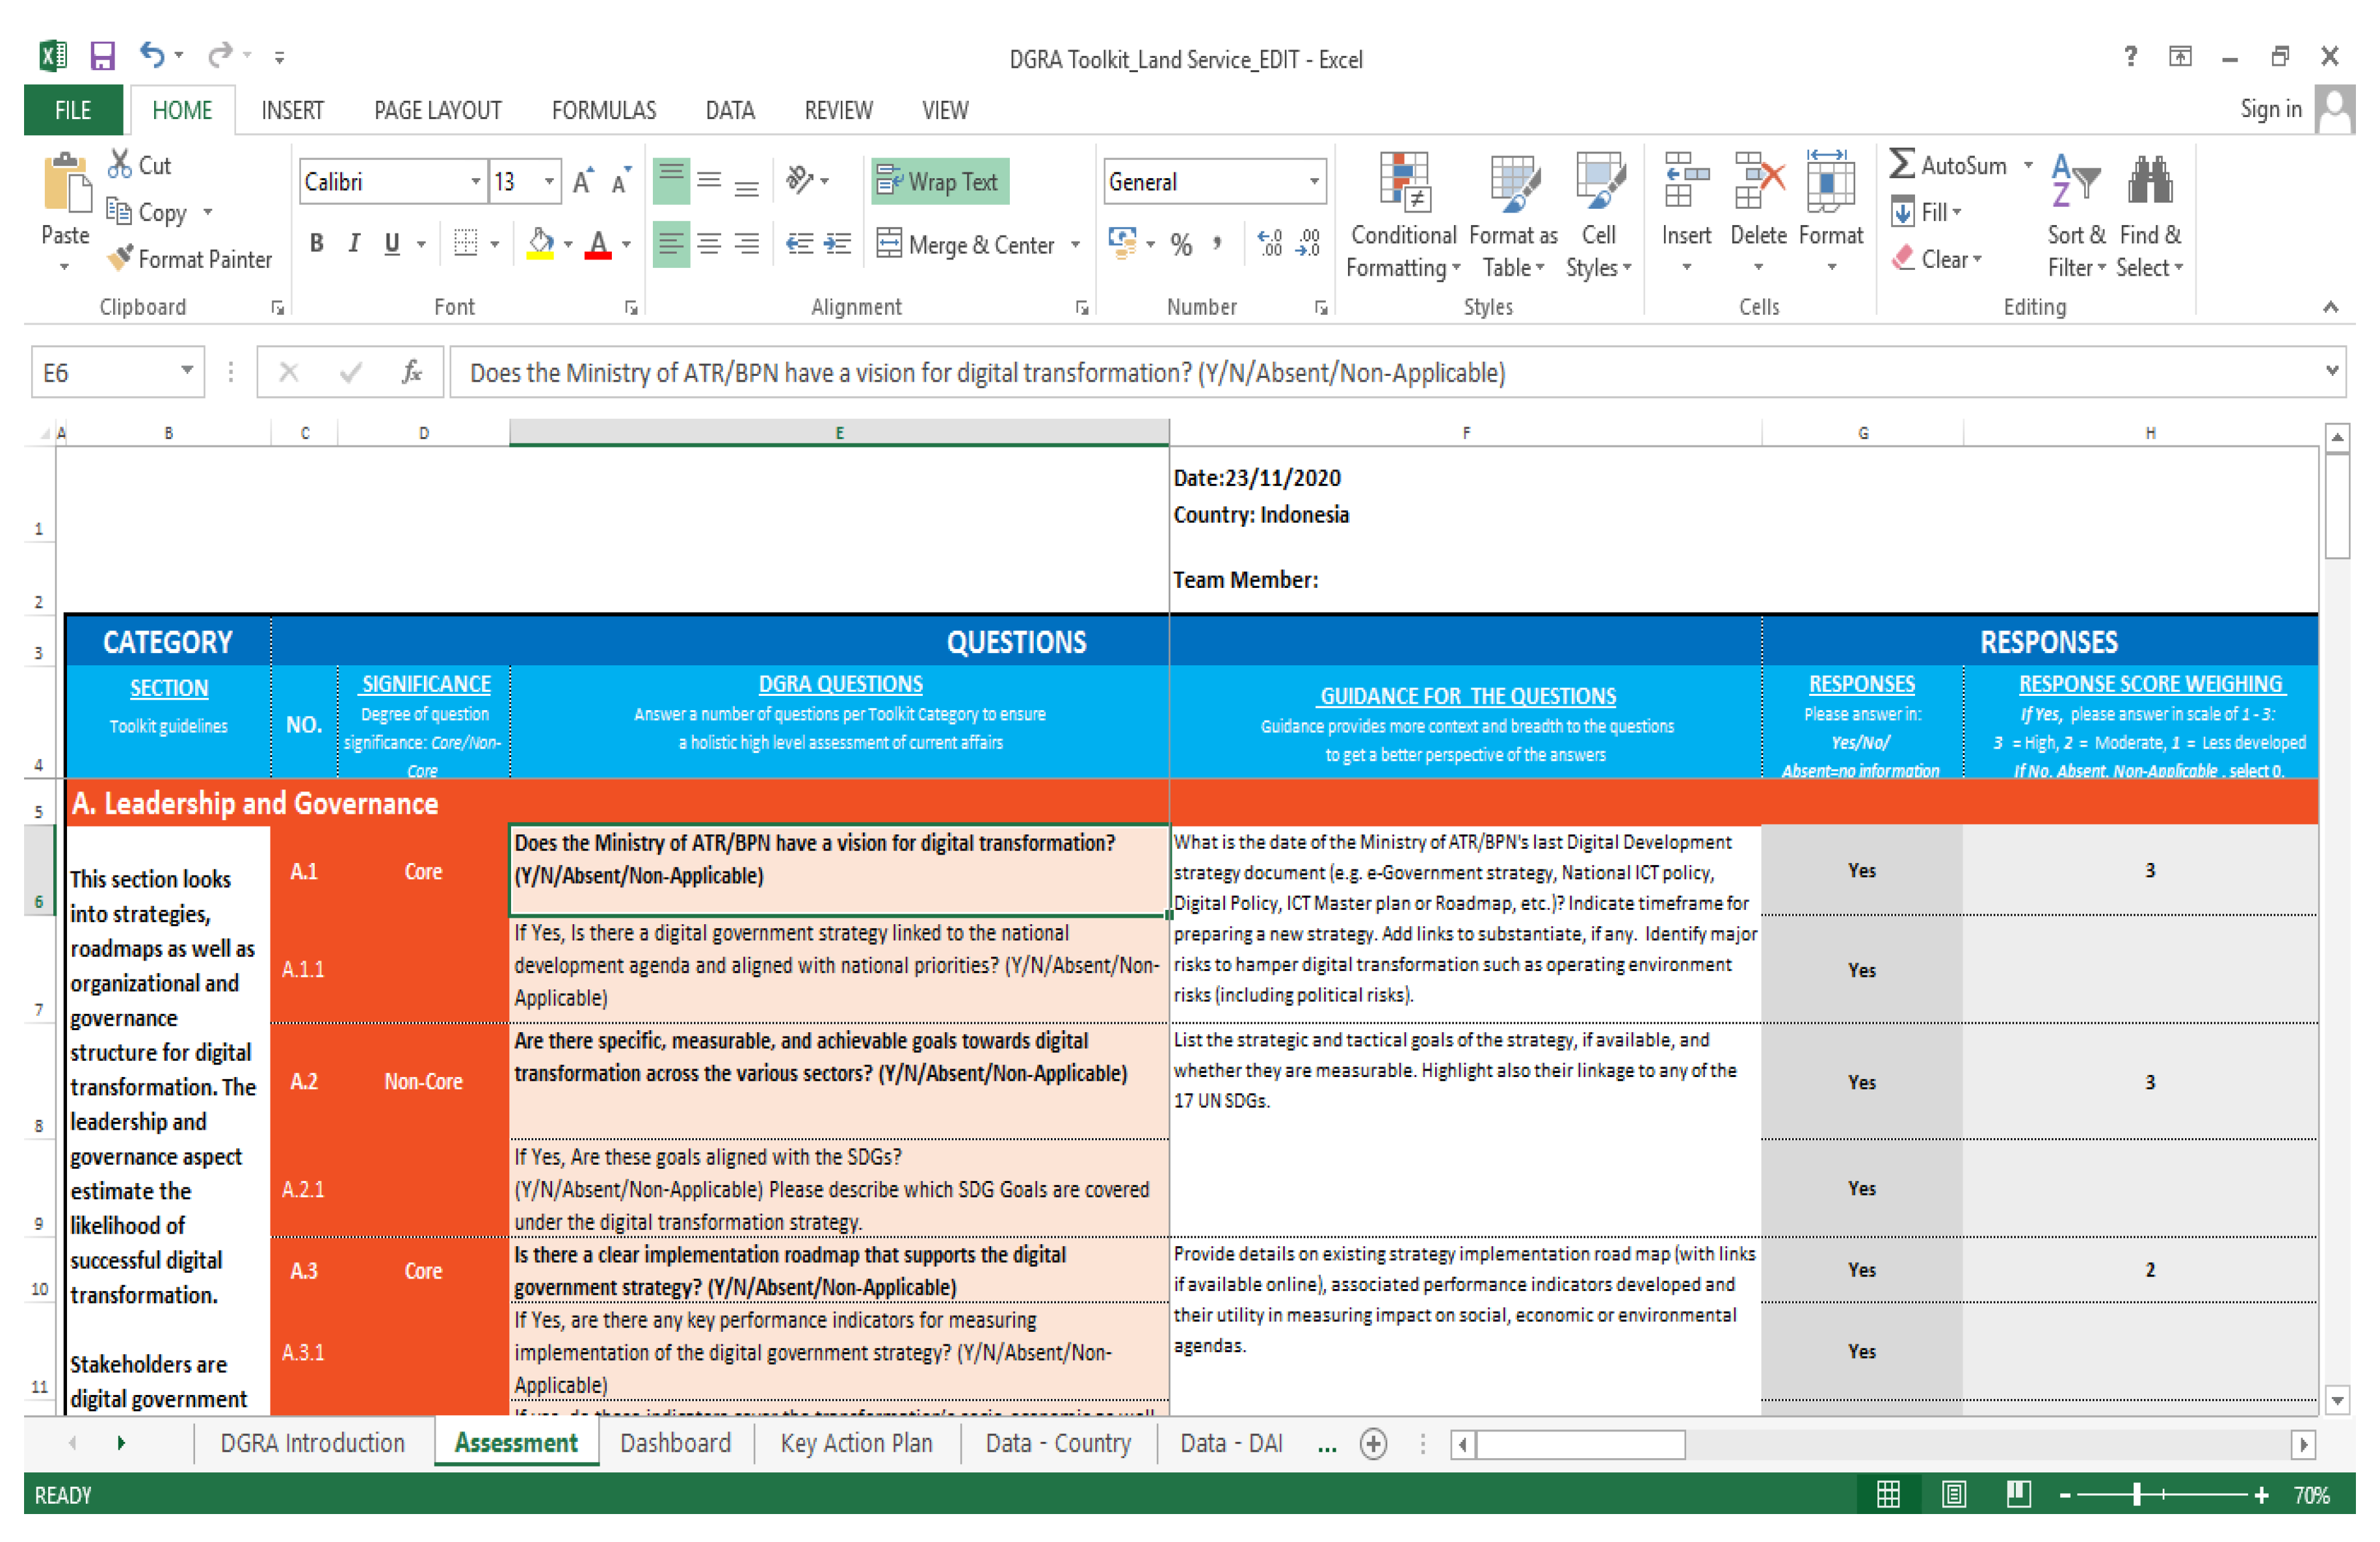Open the FORMULAS ribbon tab
This screenshot has height=1542, width=2380.
603,110
